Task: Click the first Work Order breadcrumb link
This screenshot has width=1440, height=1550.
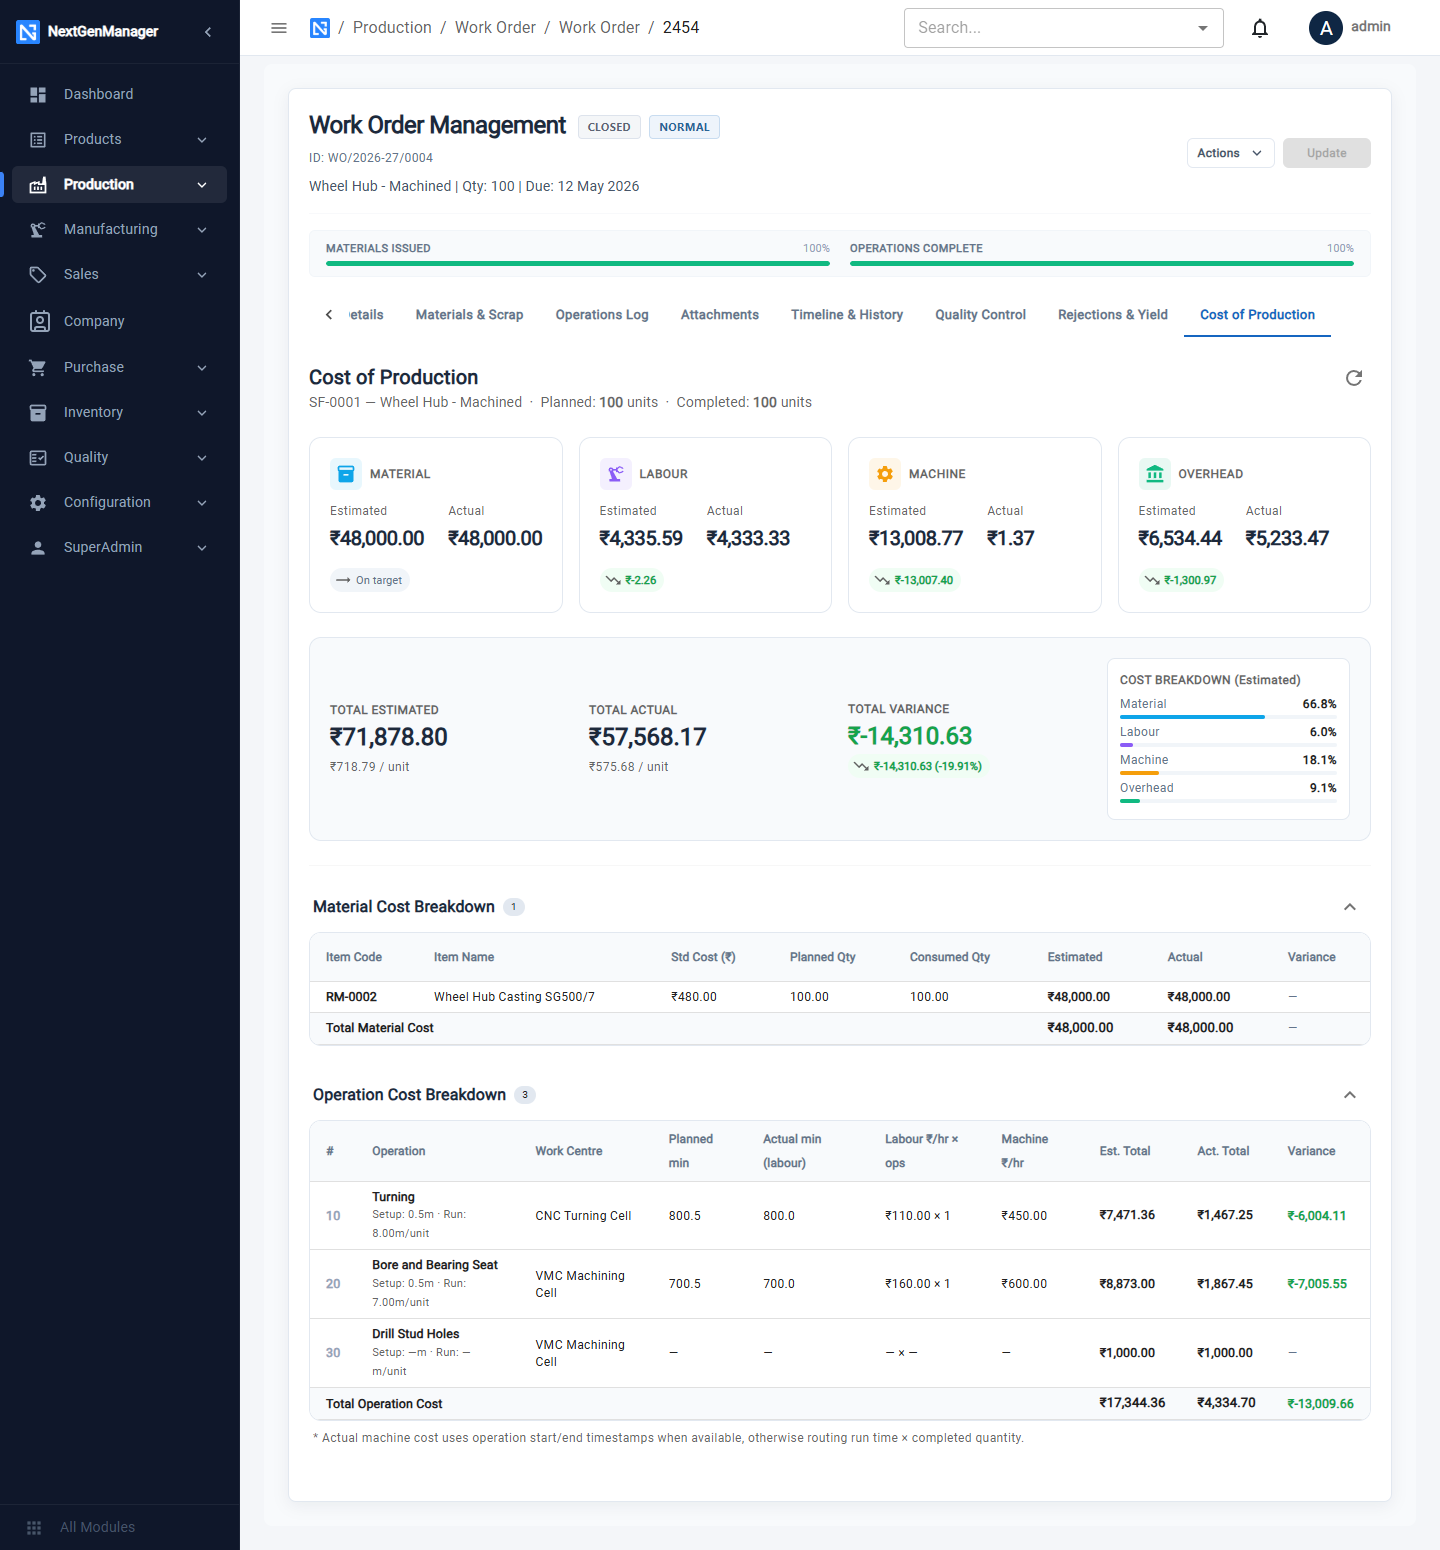Action: point(495,28)
